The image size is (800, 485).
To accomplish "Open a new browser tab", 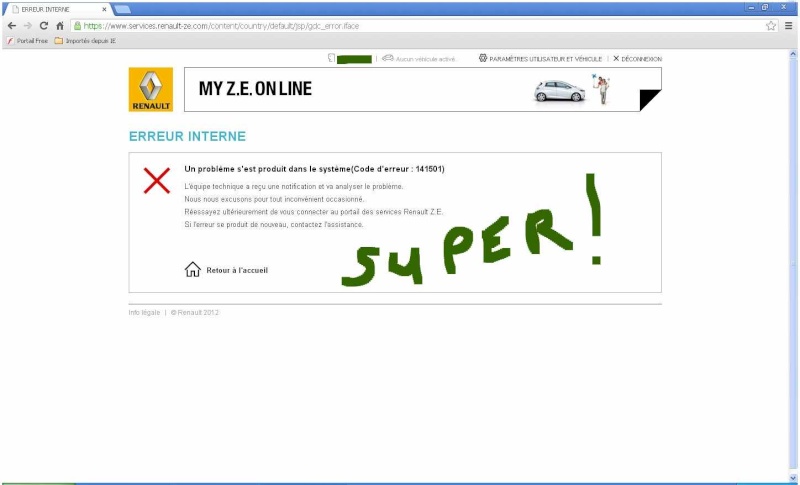I will [122, 9].
